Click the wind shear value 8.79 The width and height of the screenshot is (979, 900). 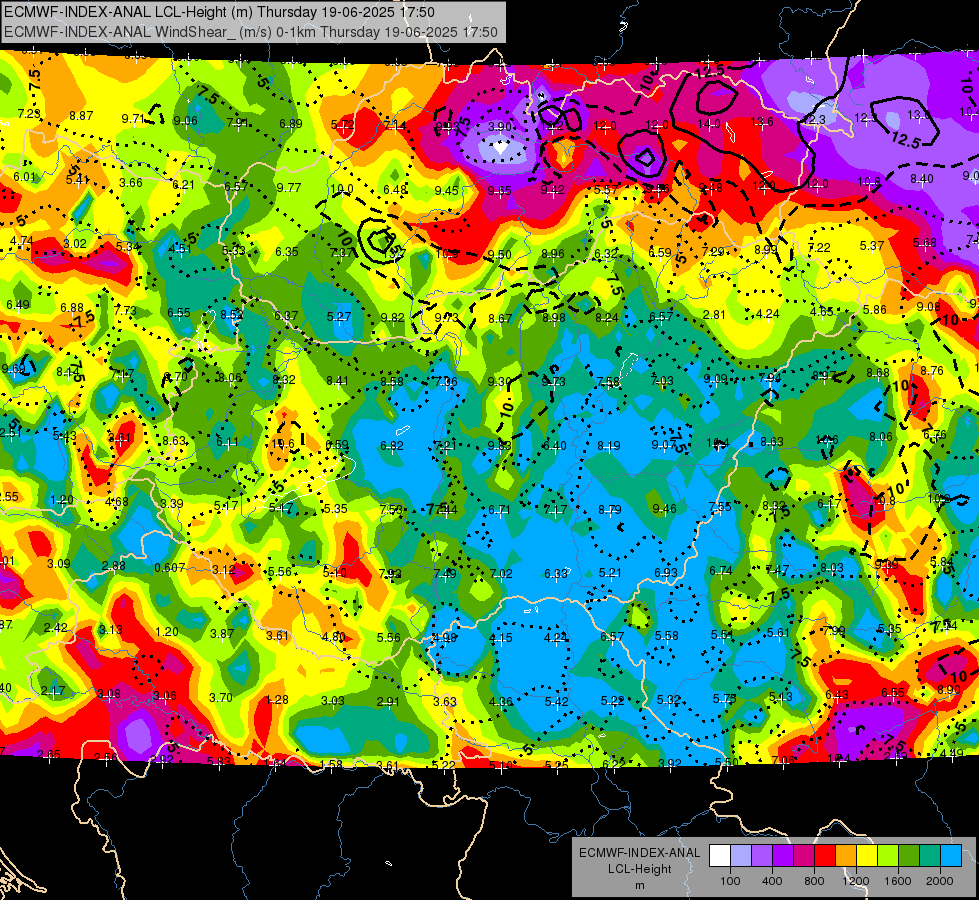click(x=609, y=510)
